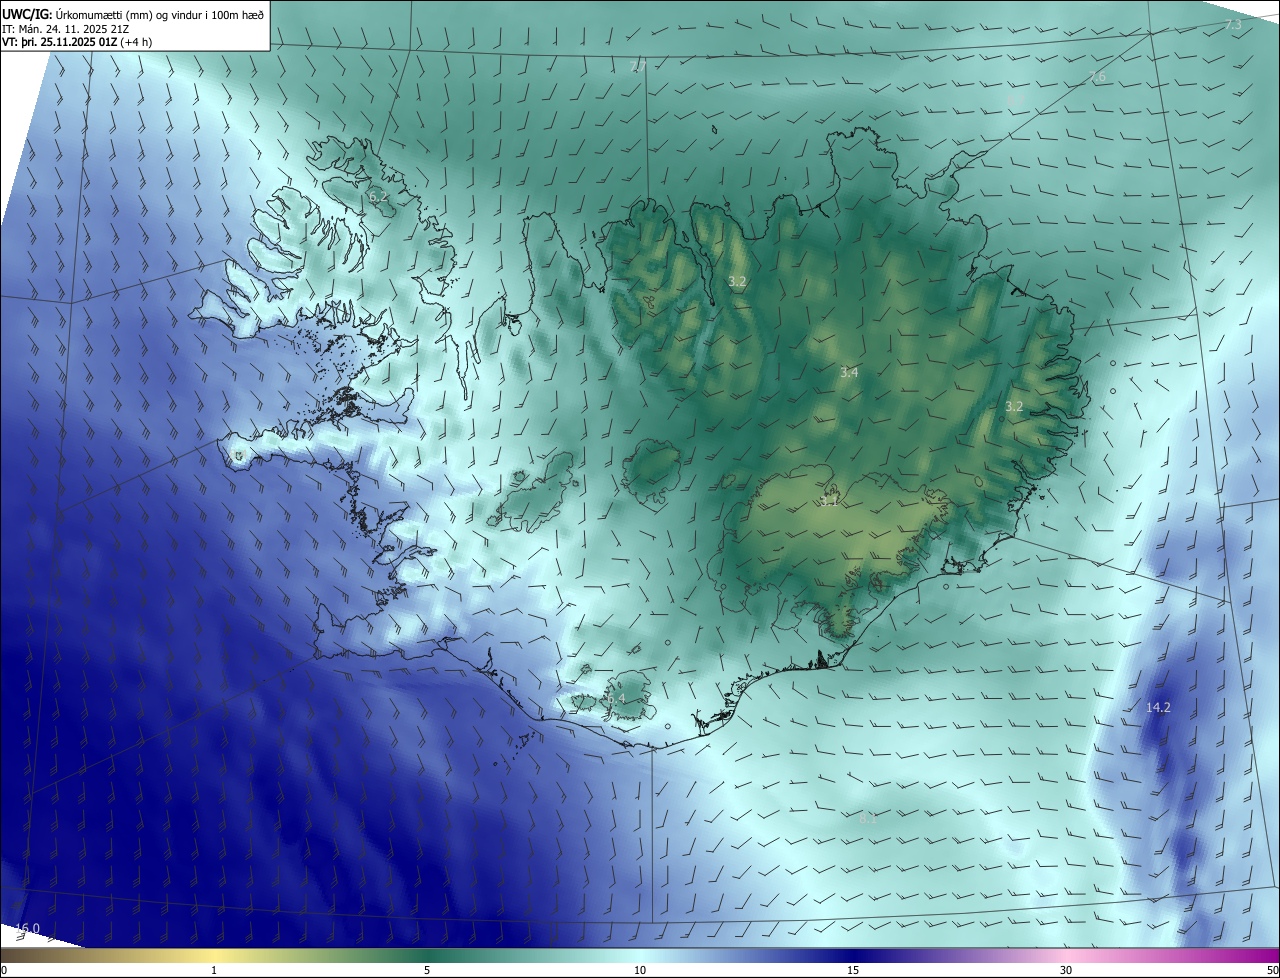Click the VT valid time line
This screenshot has height=978, width=1280.
(x=77, y=42)
